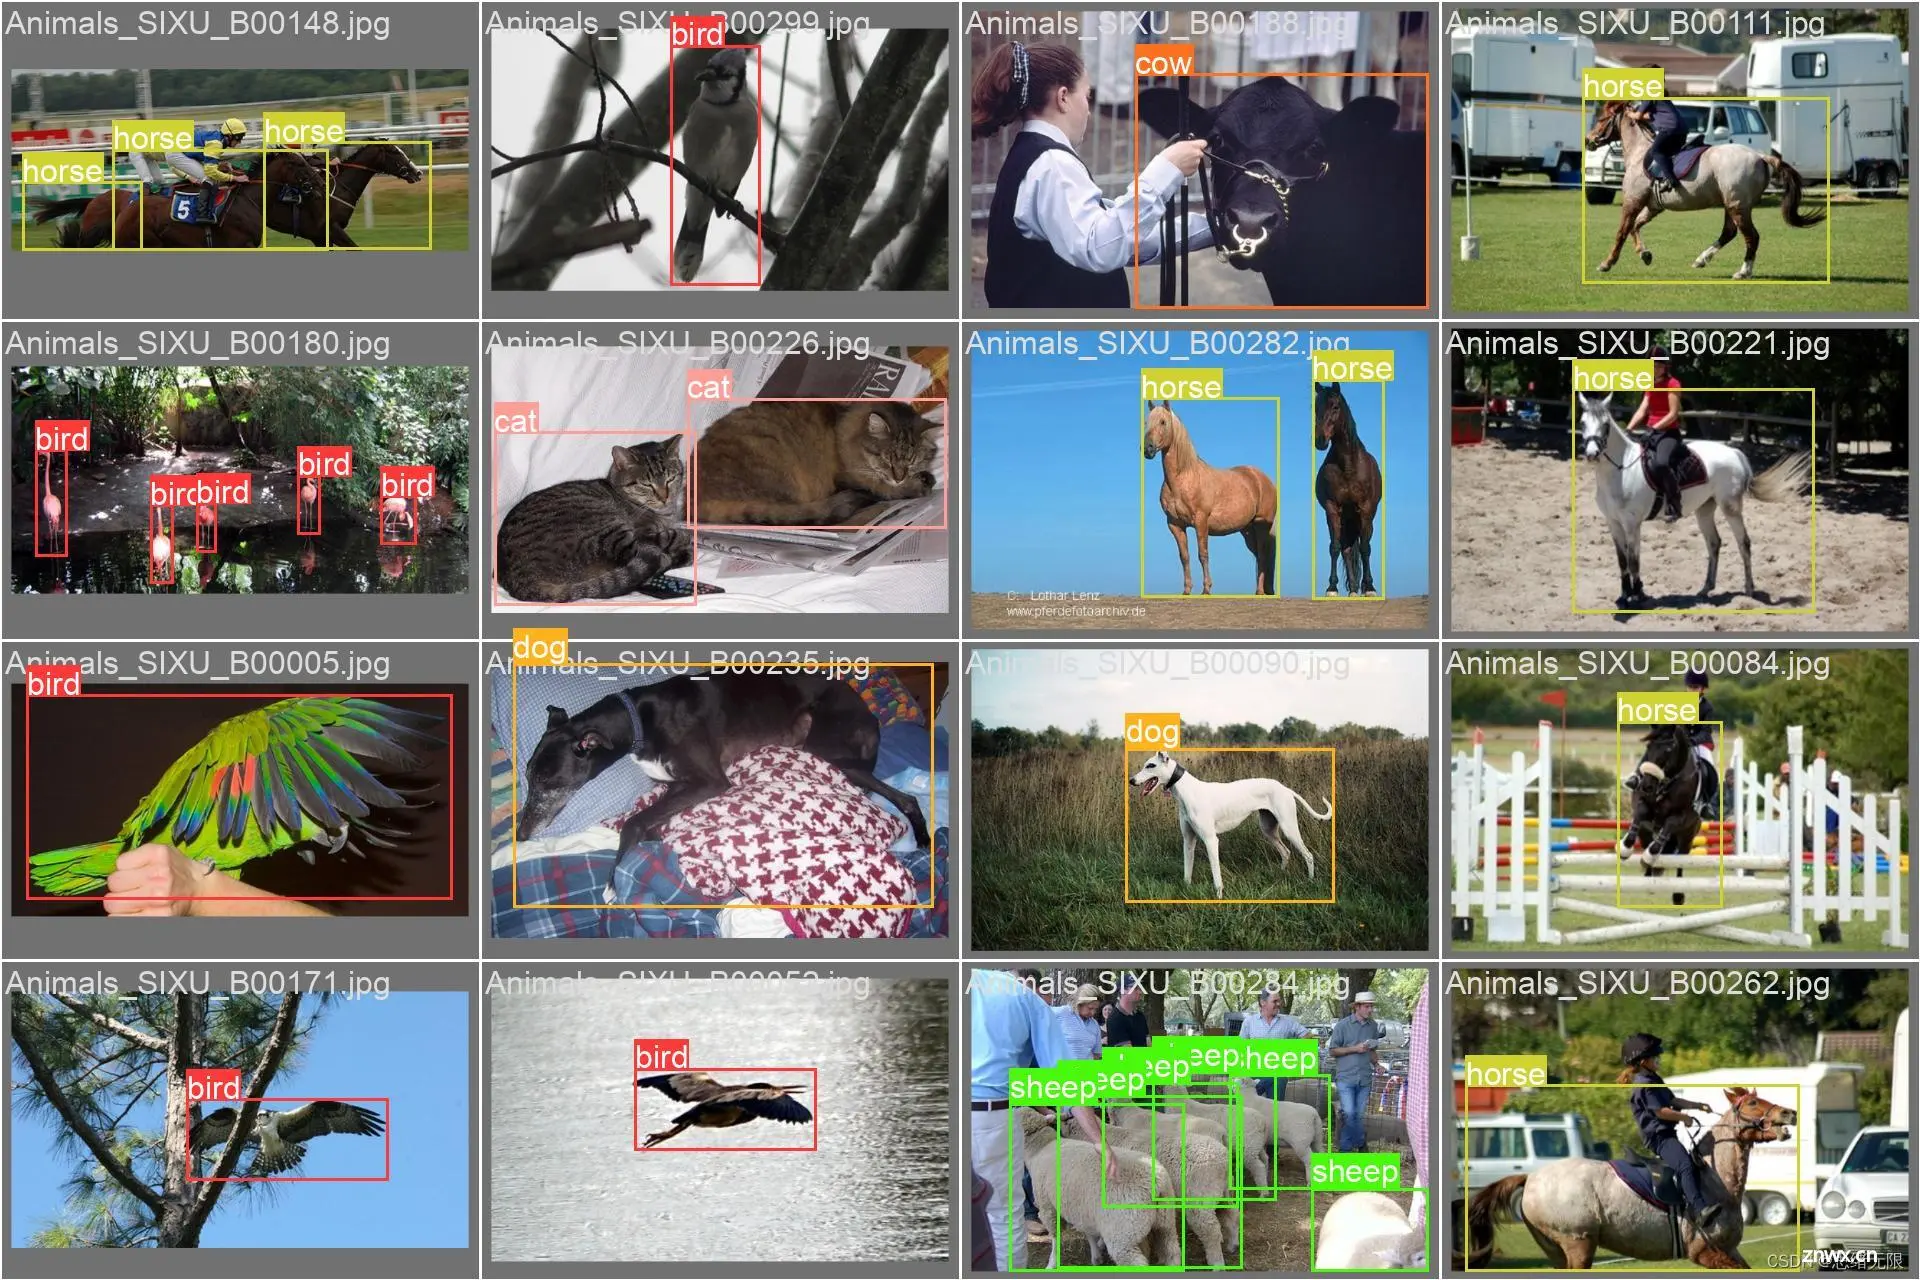Select the 'dog' label above the white dog
This screenshot has width=1920, height=1280.
(1152, 731)
